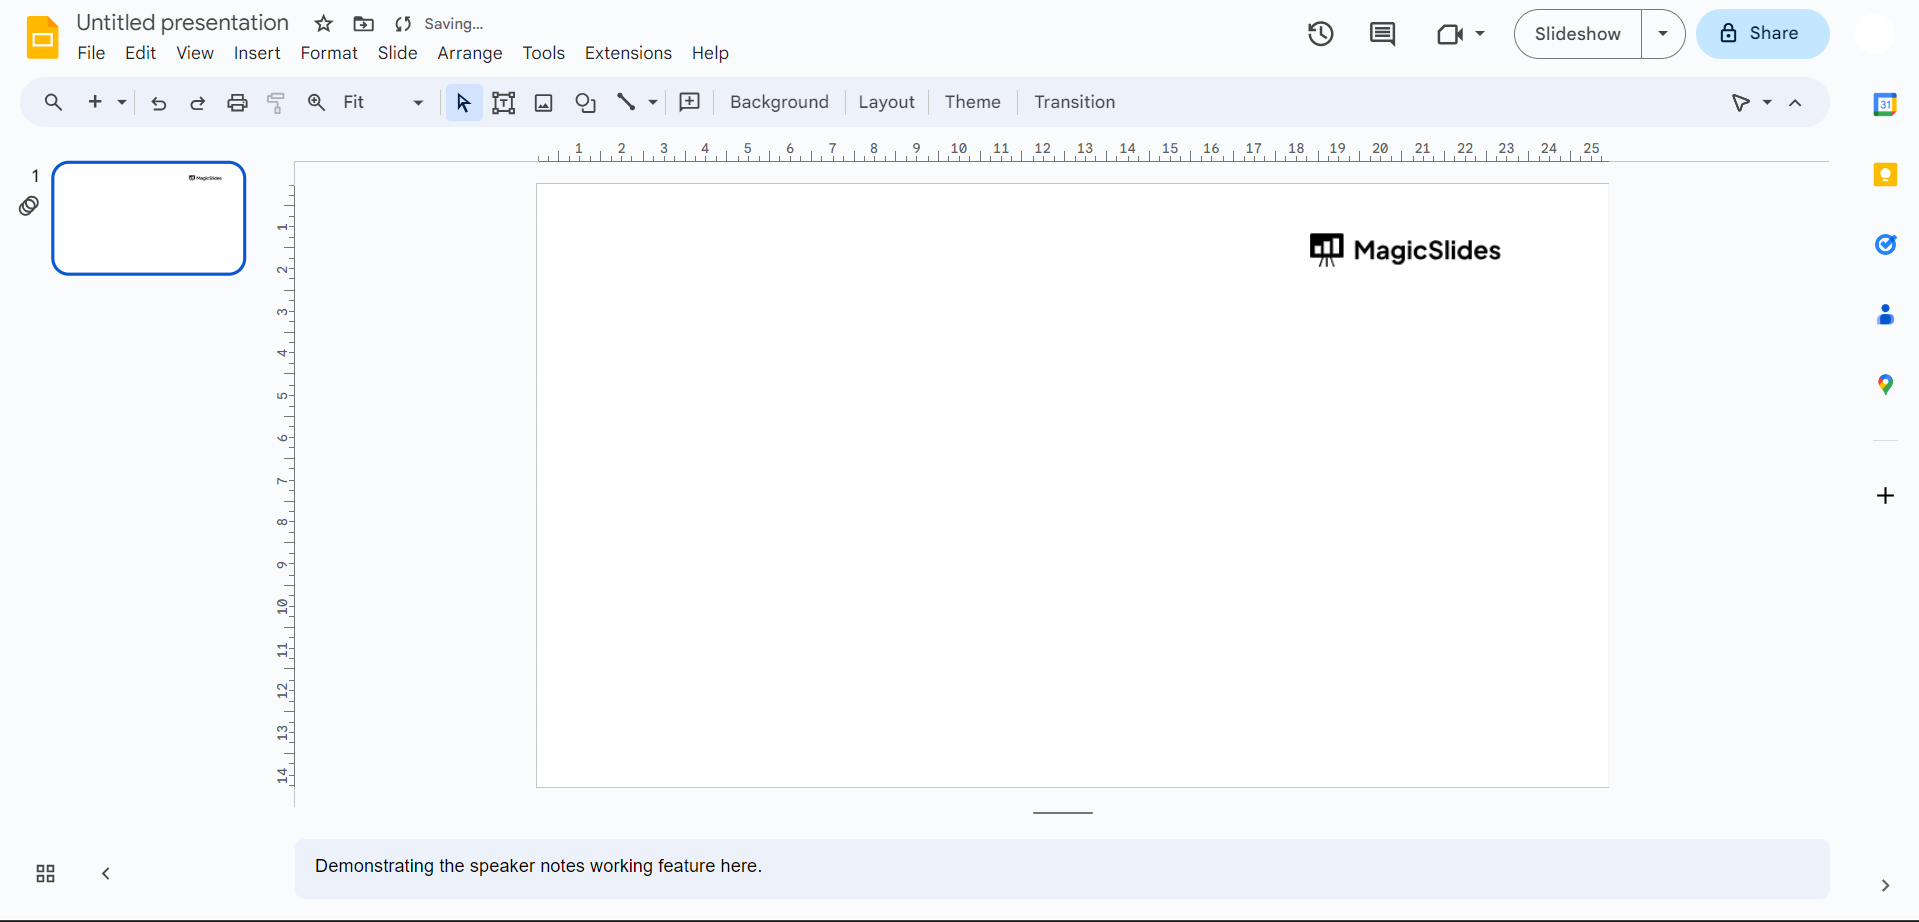Click the Layout button
The width and height of the screenshot is (1919, 922).
coord(886,102)
